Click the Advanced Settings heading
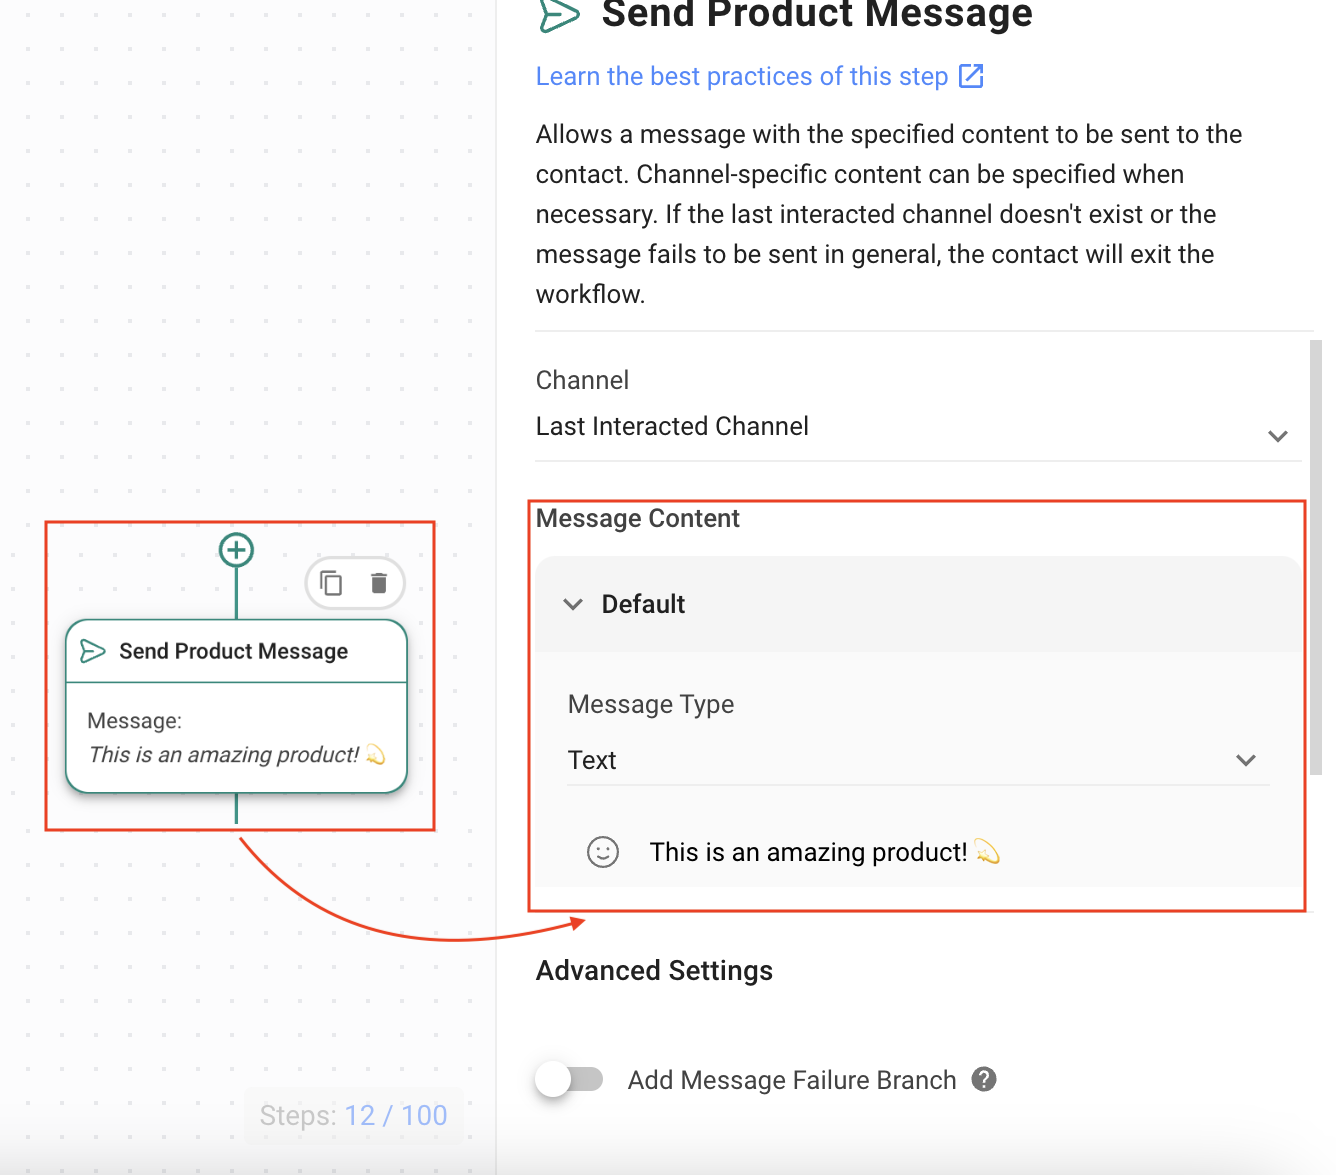The height and width of the screenshot is (1175, 1336). (x=654, y=970)
